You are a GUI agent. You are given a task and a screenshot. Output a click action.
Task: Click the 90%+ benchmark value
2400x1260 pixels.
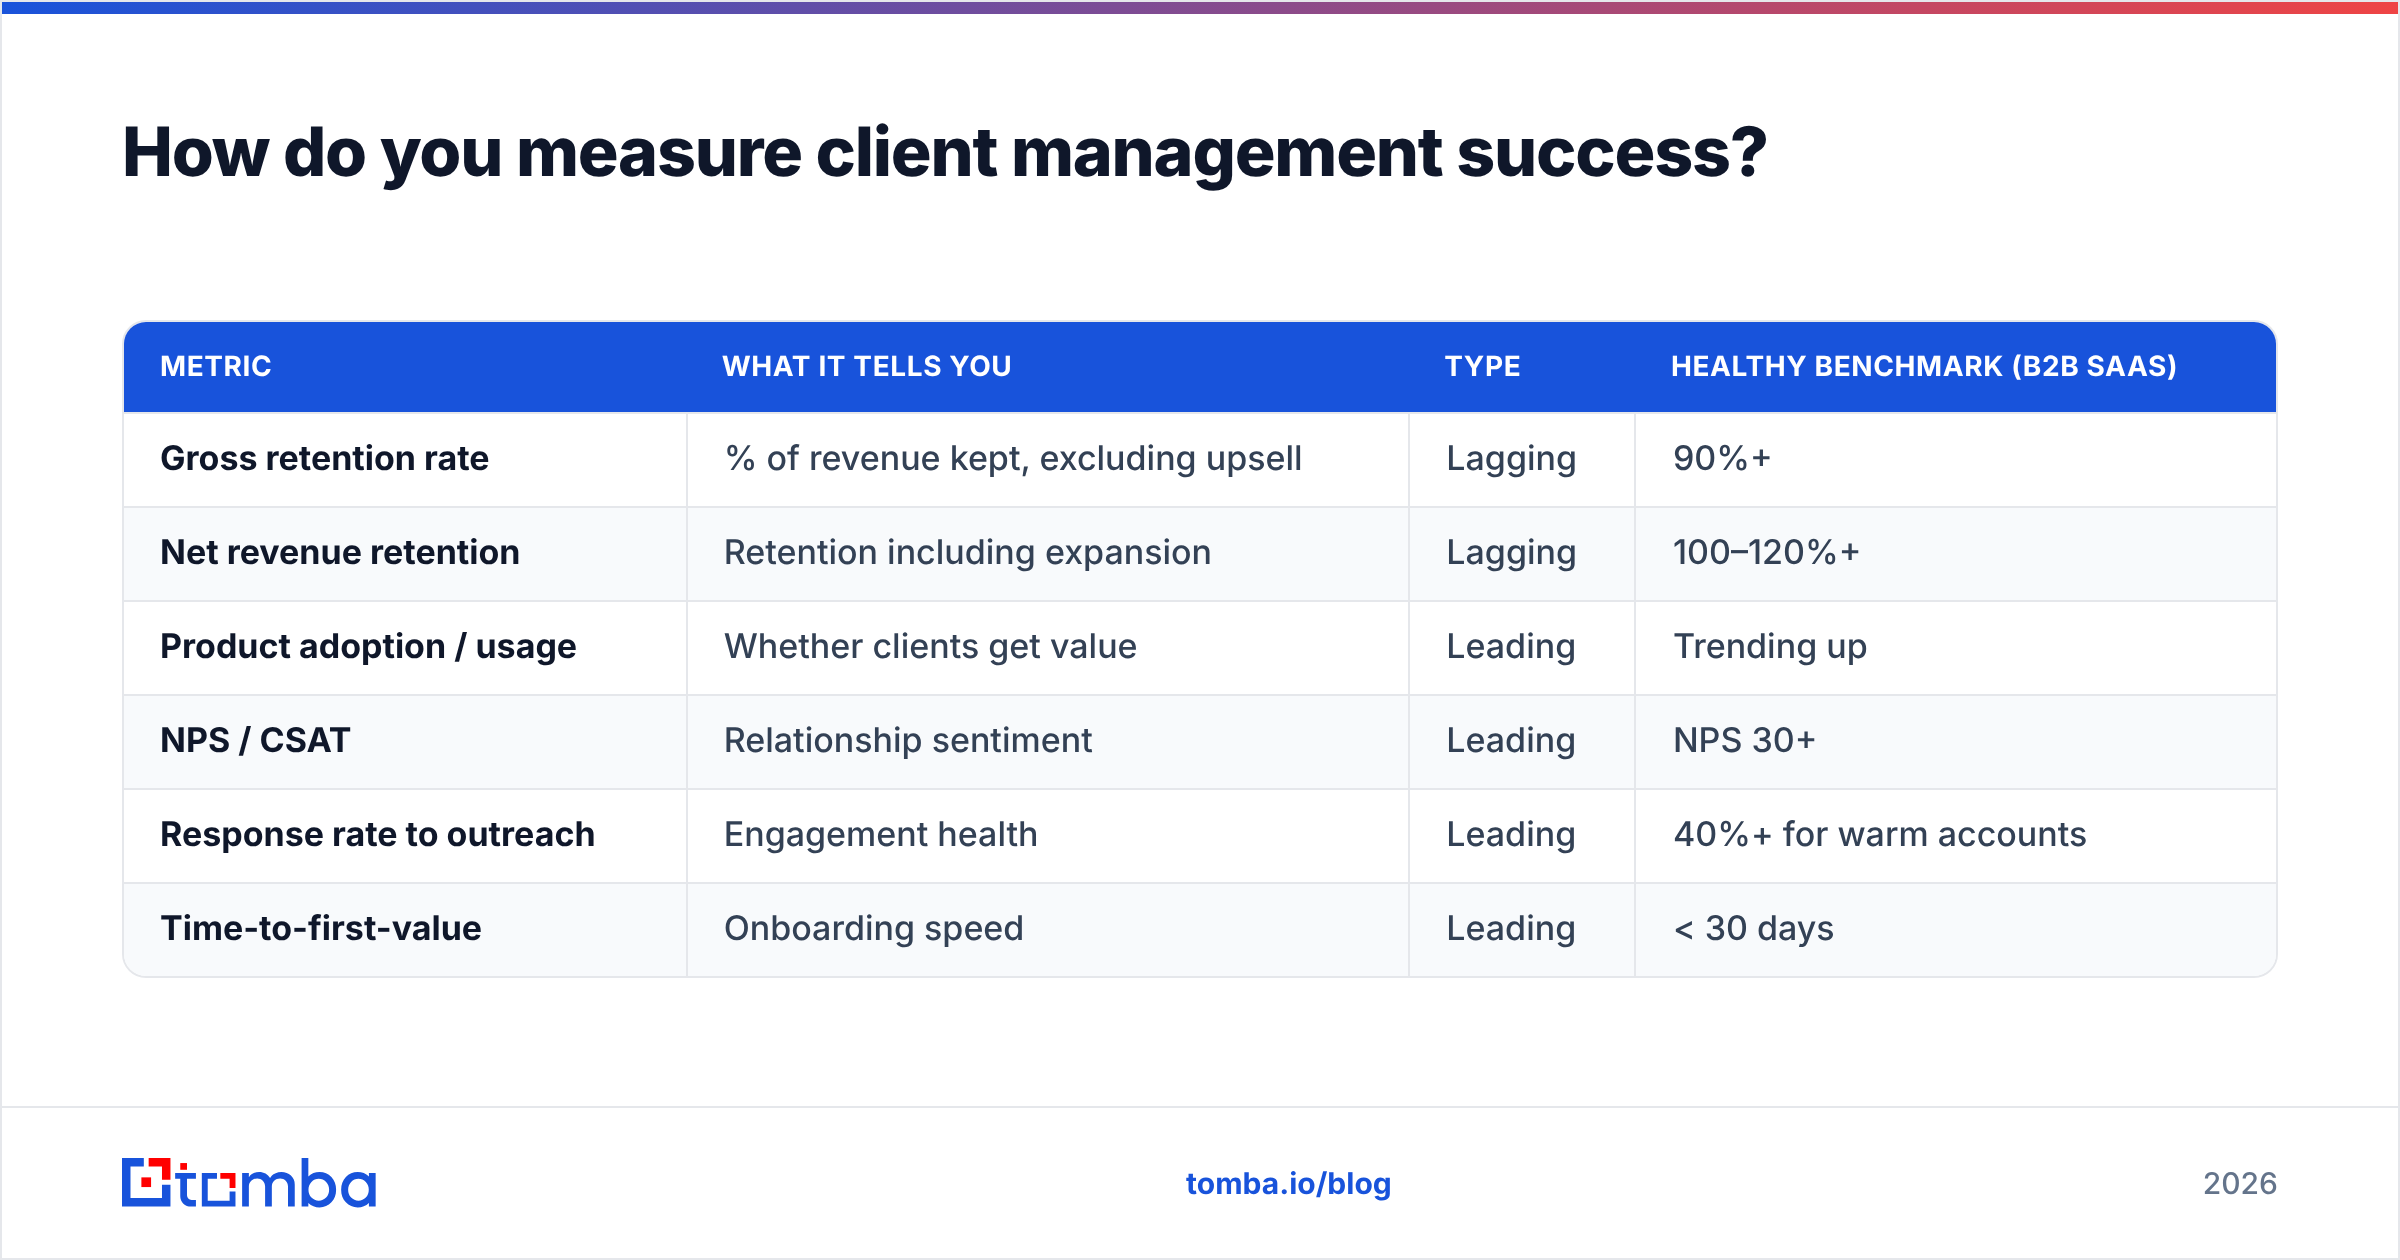coord(1722,458)
